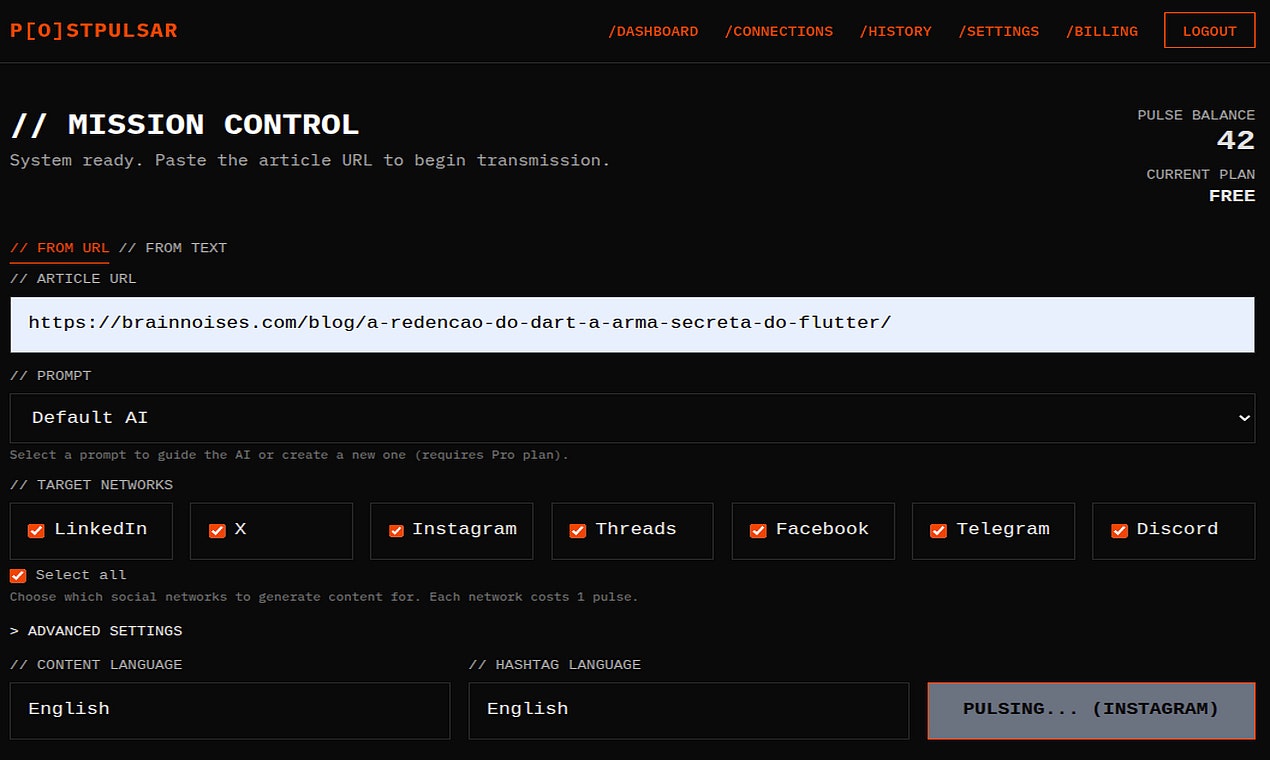Toggle the Threads checkbox
Image resolution: width=1270 pixels, height=760 pixels.
point(578,530)
